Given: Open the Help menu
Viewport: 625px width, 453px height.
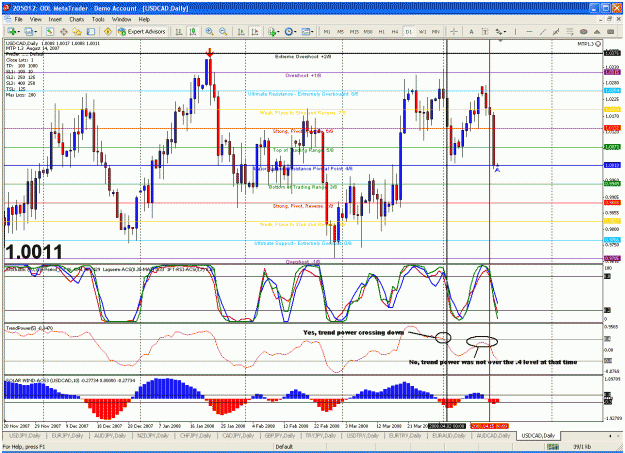Looking at the screenshot, I should click(x=144, y=19).
